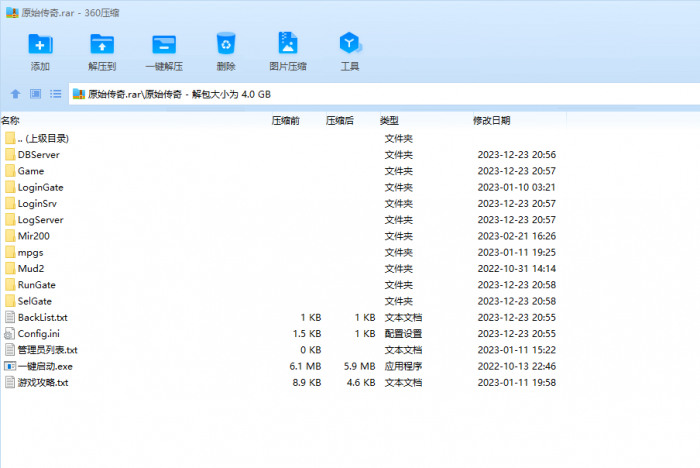
Task: Open the 工具 (Tools) icon
Action: point(349,44)
